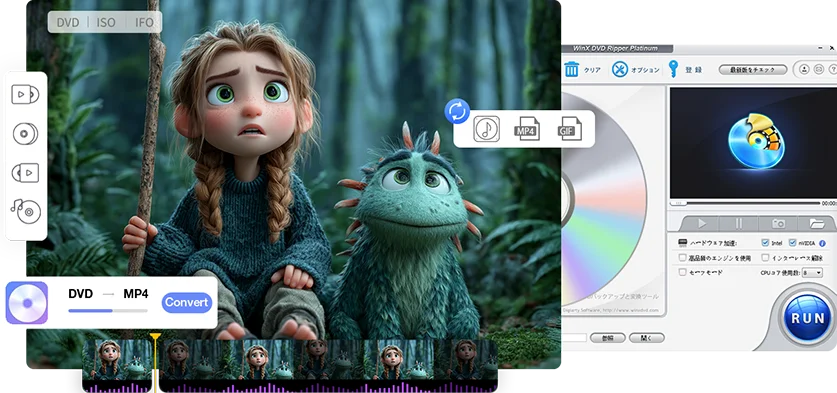Enable the 高品質のエンジンを使用 checkbox
This screenshot has width=837, height=393.
click(682, 257)
